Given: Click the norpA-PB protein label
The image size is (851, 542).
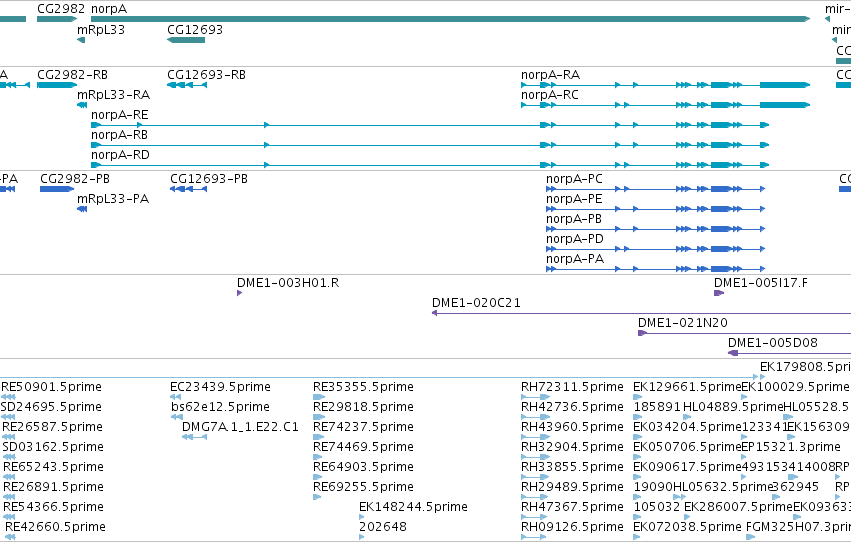Looking at the screenshot, I should (574, 219).
